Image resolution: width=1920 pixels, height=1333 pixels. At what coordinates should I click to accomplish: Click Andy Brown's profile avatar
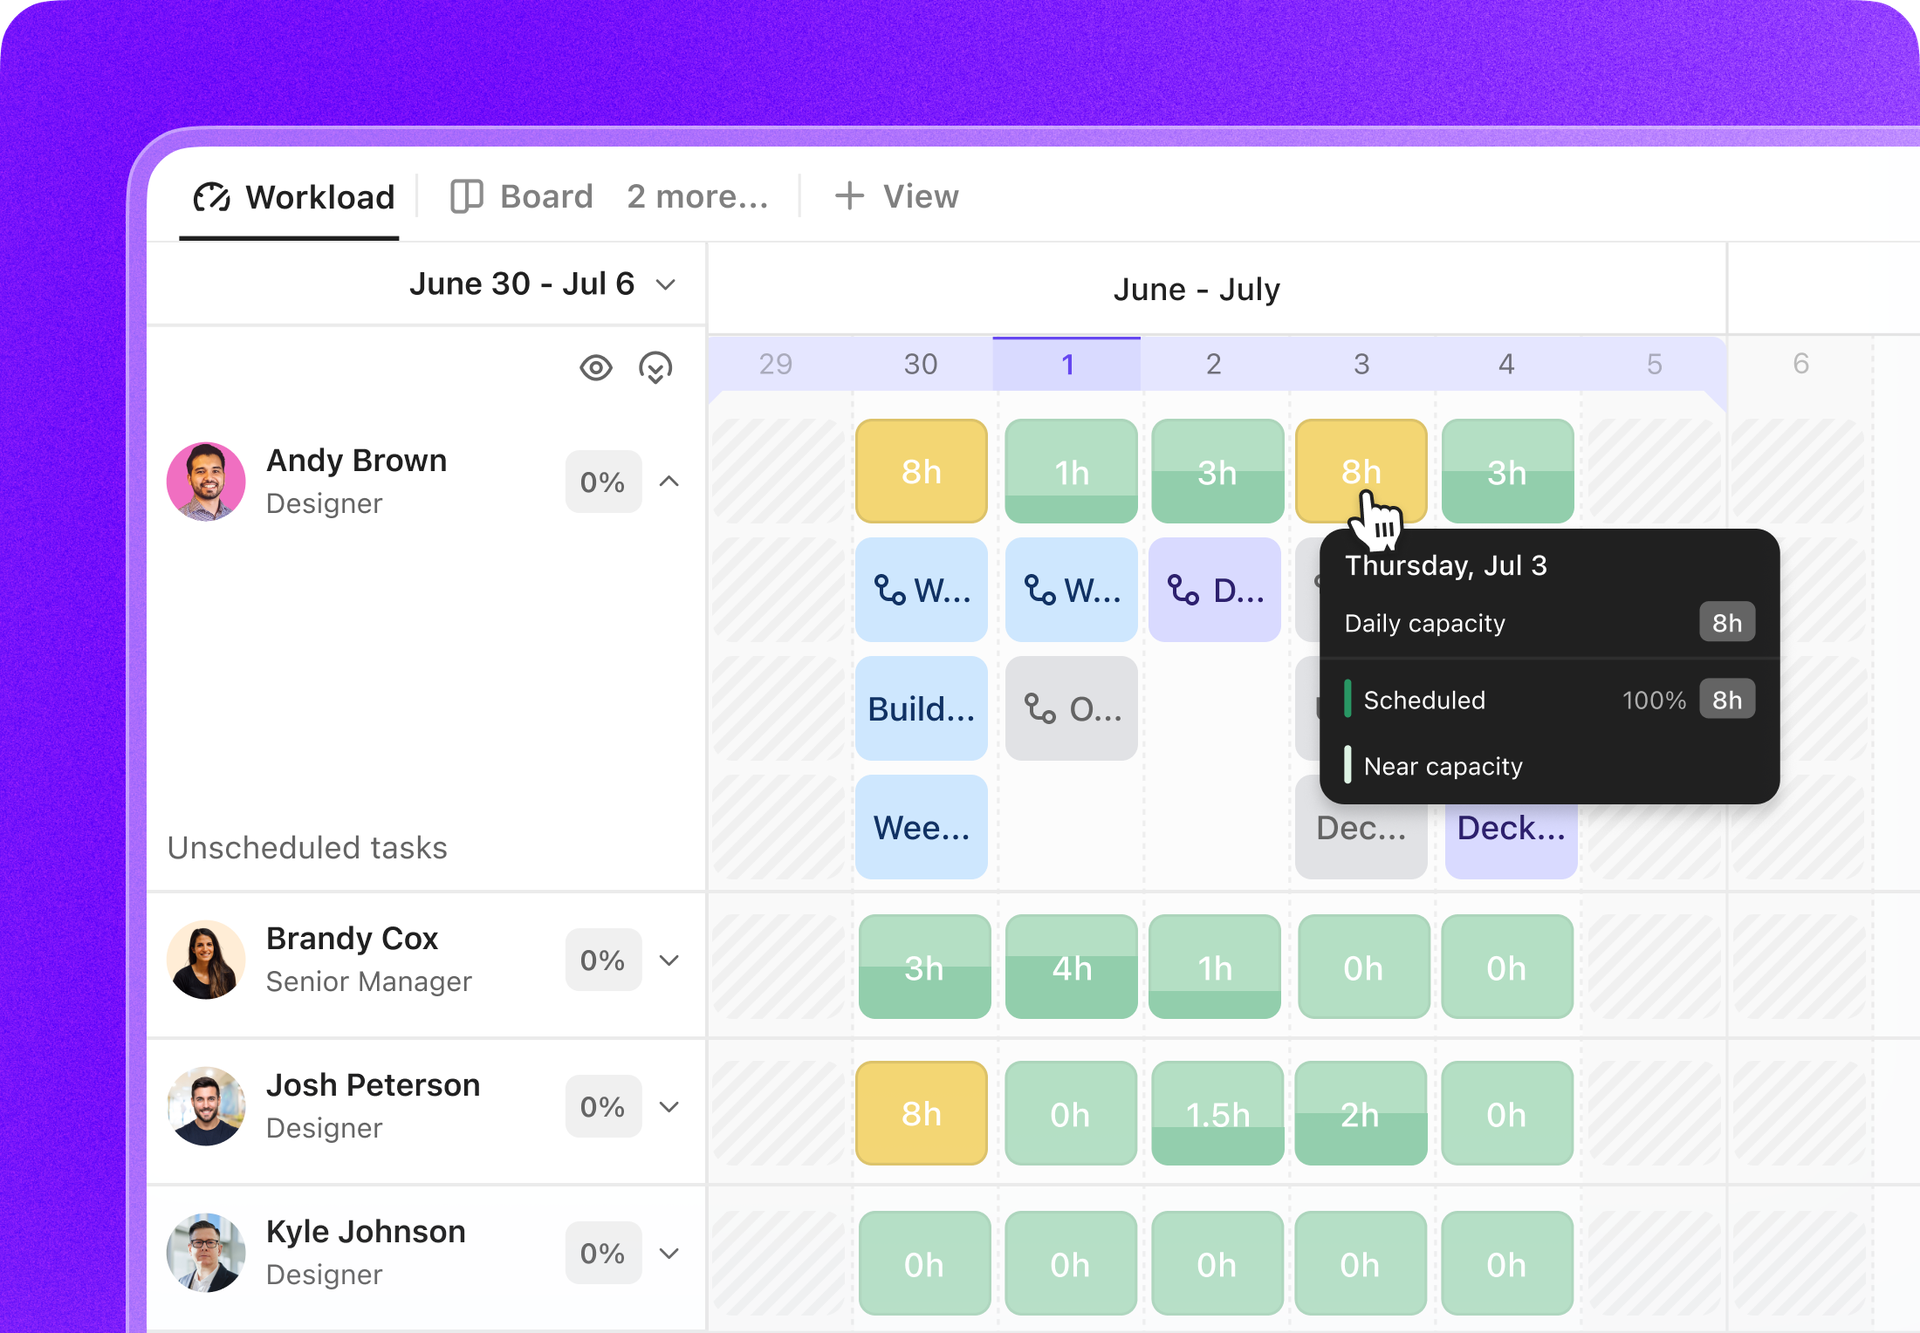tap(206, 482)
